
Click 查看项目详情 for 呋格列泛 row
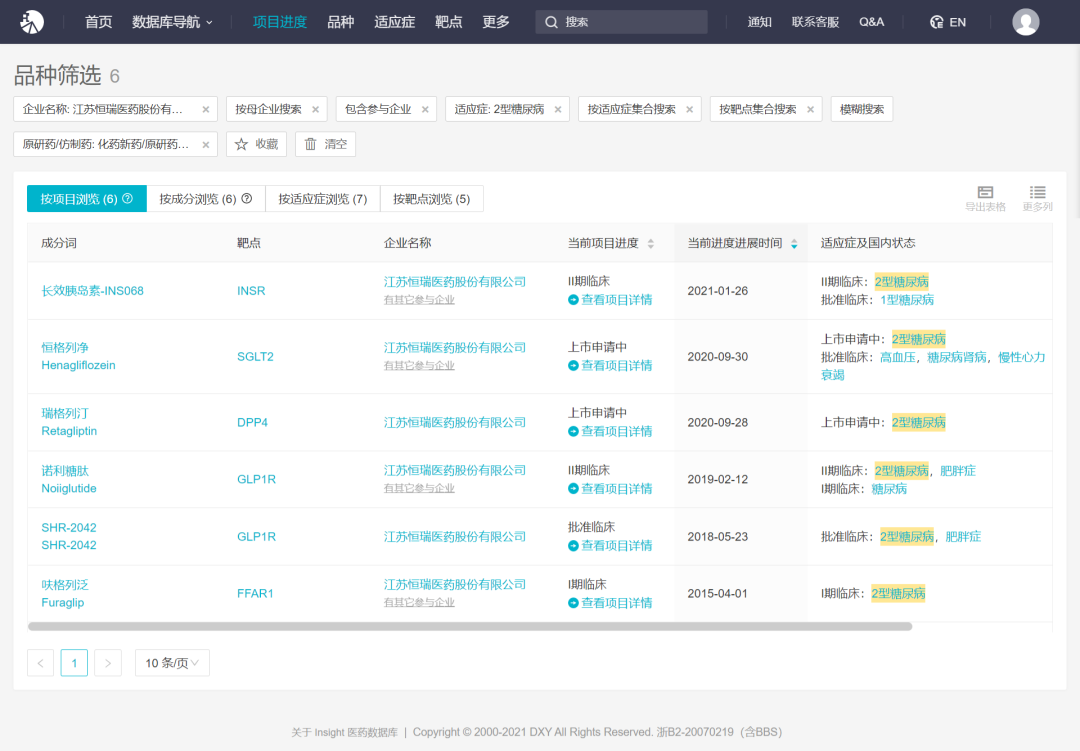pos(610,603)
